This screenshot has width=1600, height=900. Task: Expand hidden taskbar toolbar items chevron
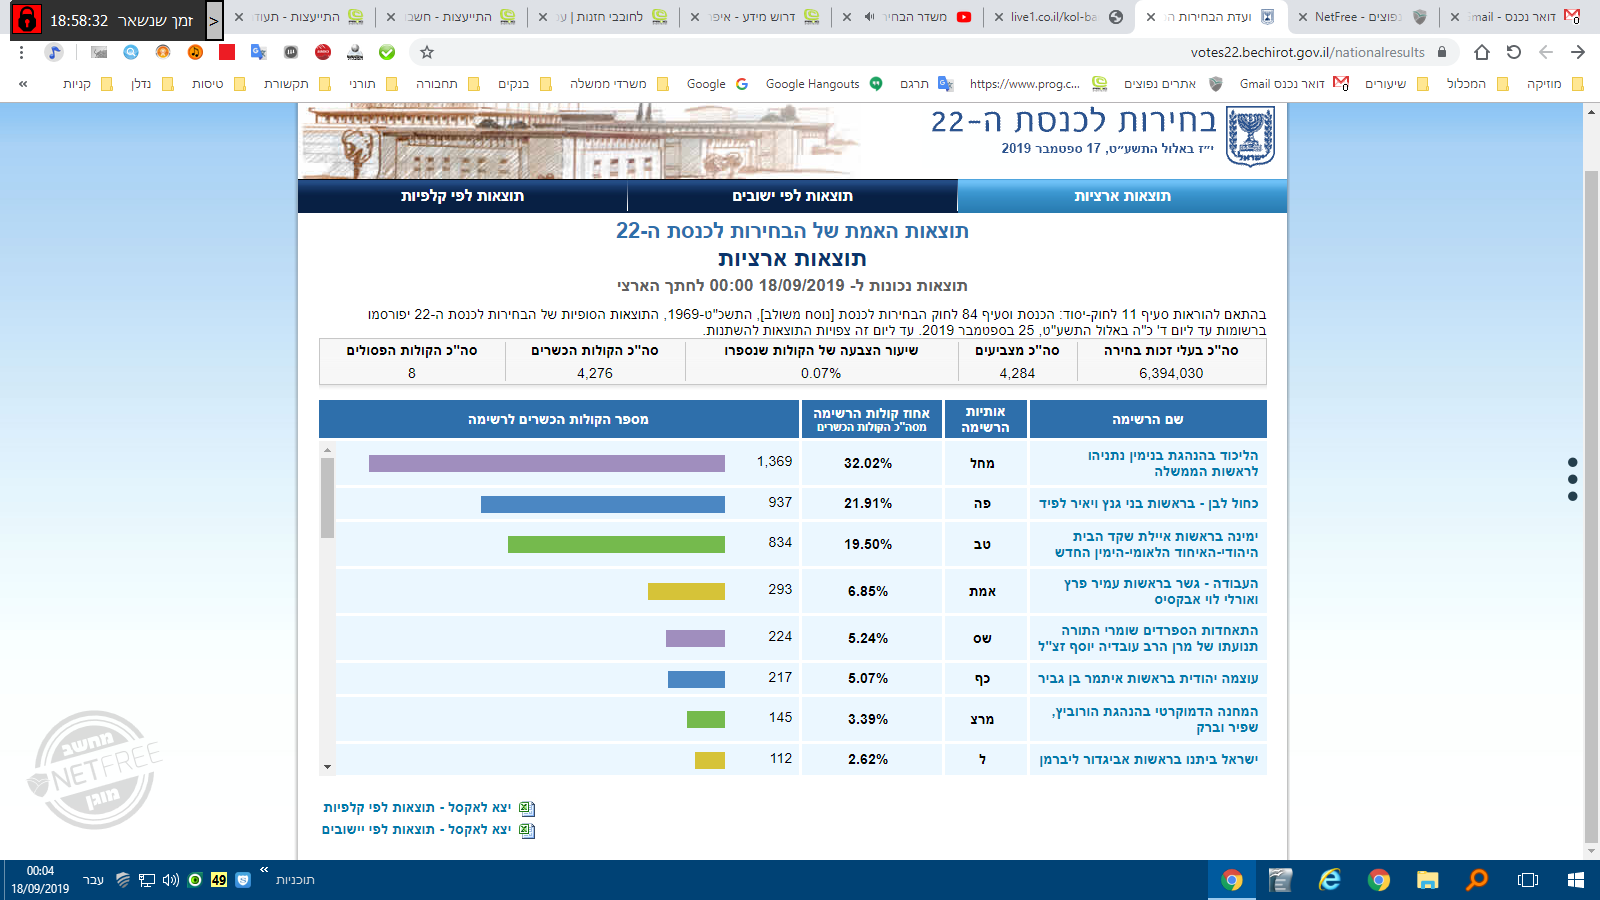(x=264, y=870)
